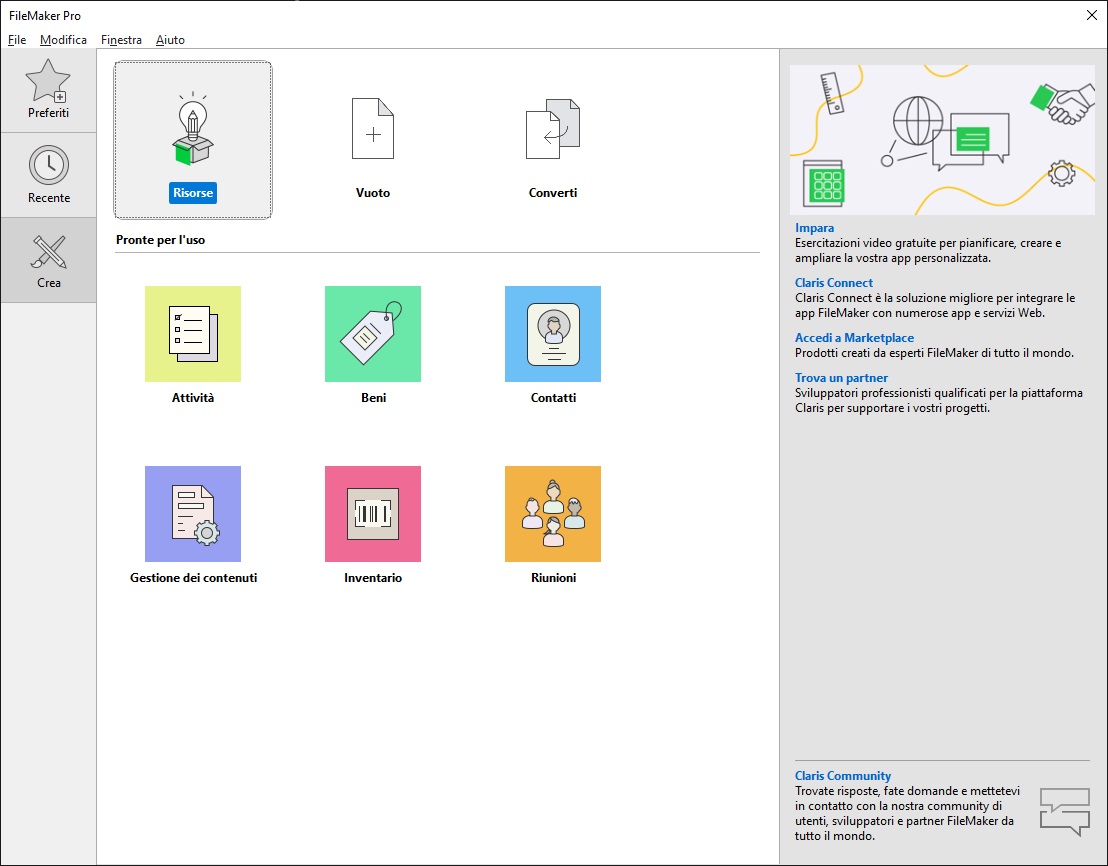Click the Accedi a Marketplace link
1108x866 pixels.
point(854,338)
